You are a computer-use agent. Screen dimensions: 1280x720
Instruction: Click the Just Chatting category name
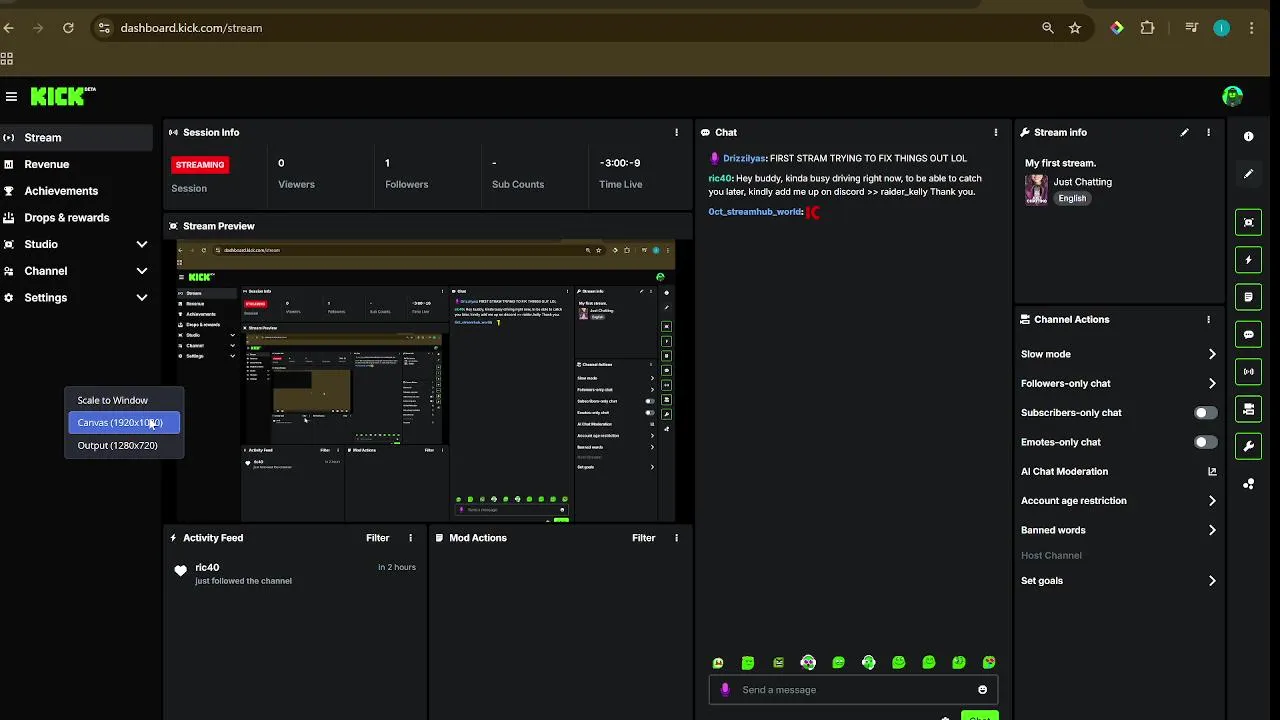[x=1082, y=182]
